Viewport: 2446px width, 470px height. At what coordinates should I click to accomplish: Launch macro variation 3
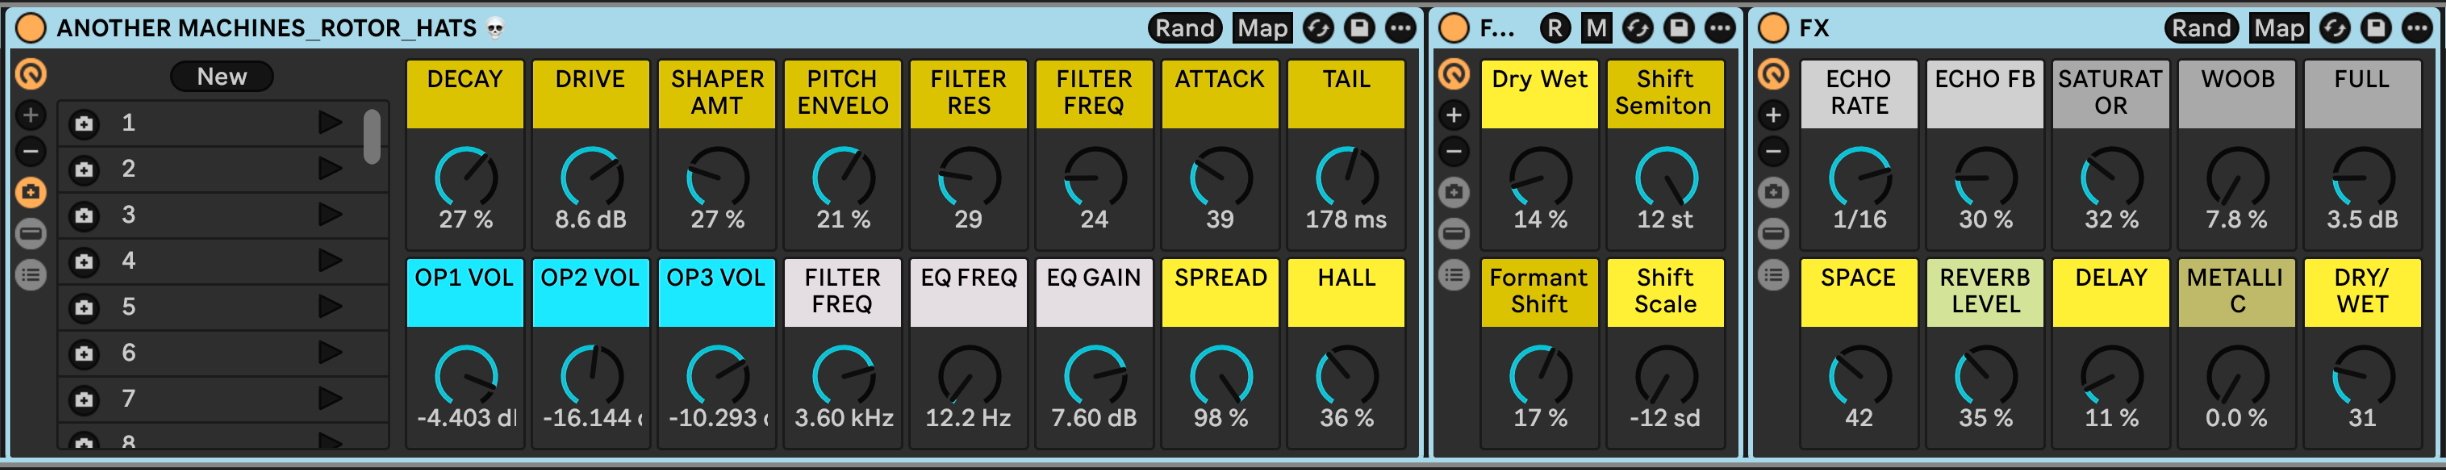tap(329, 215)
